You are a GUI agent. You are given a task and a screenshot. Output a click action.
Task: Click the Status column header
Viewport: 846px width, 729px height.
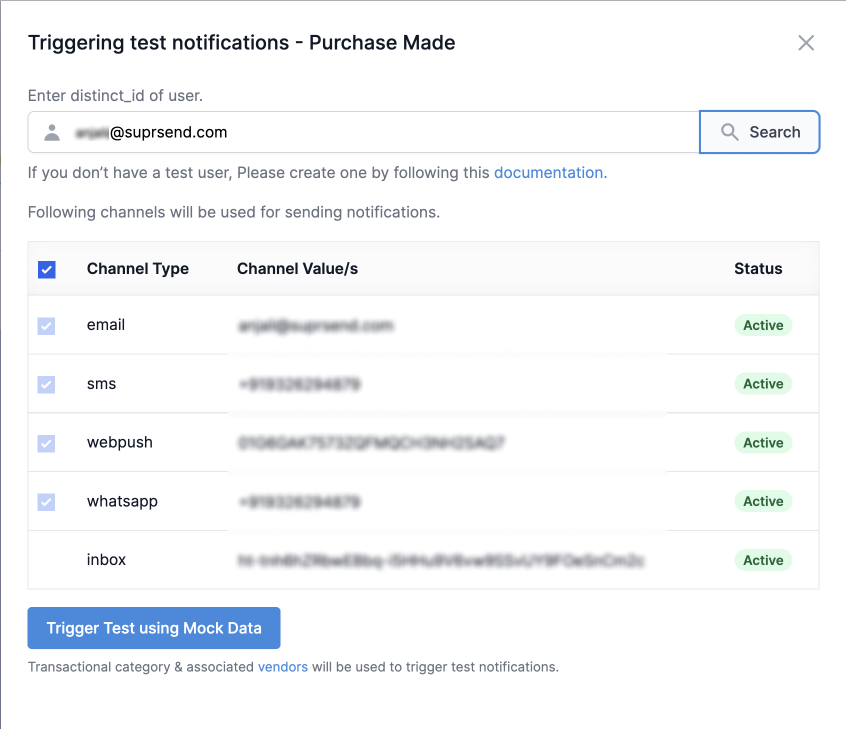pyautogui.click(x=758, y=268)
